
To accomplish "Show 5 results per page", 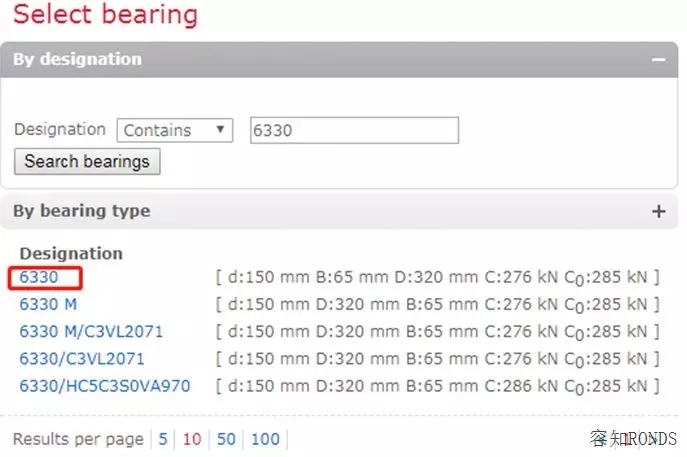I will pyautogui.click(x=164, y=439).
